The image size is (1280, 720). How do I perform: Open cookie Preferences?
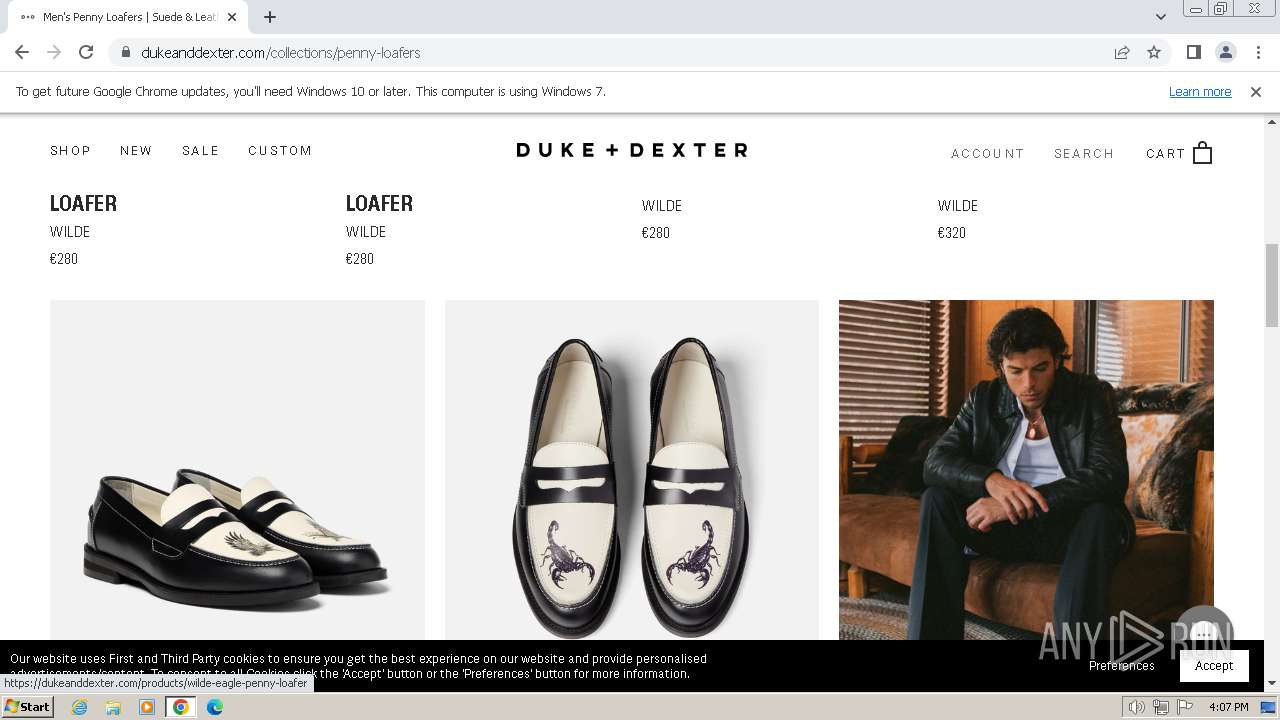coord(1121,665)
